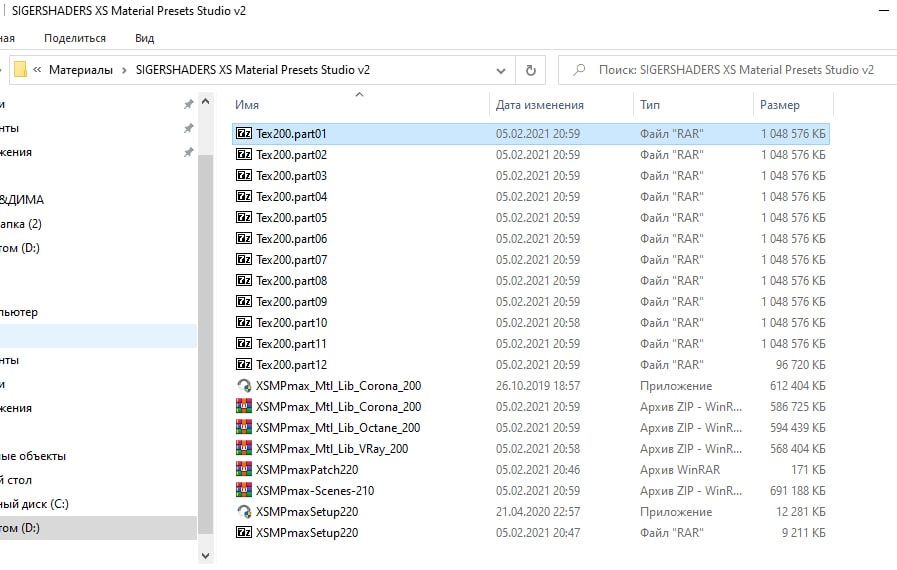
Task: Sort files by Размер column
Action: tap(780, 105)
